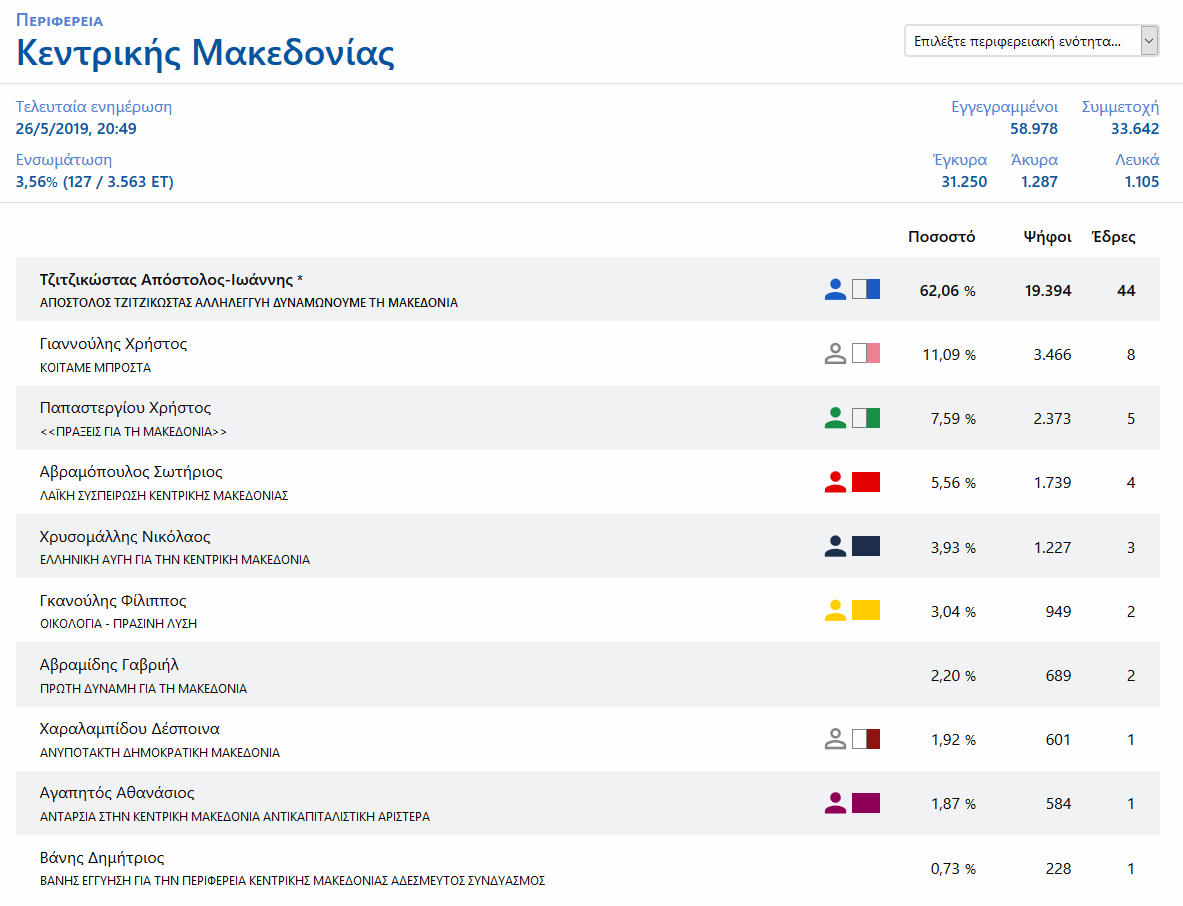Click blue person icon for Τζιτζικώστας
The height and width of the screenshot is (906, 1183).
[835, 290]
